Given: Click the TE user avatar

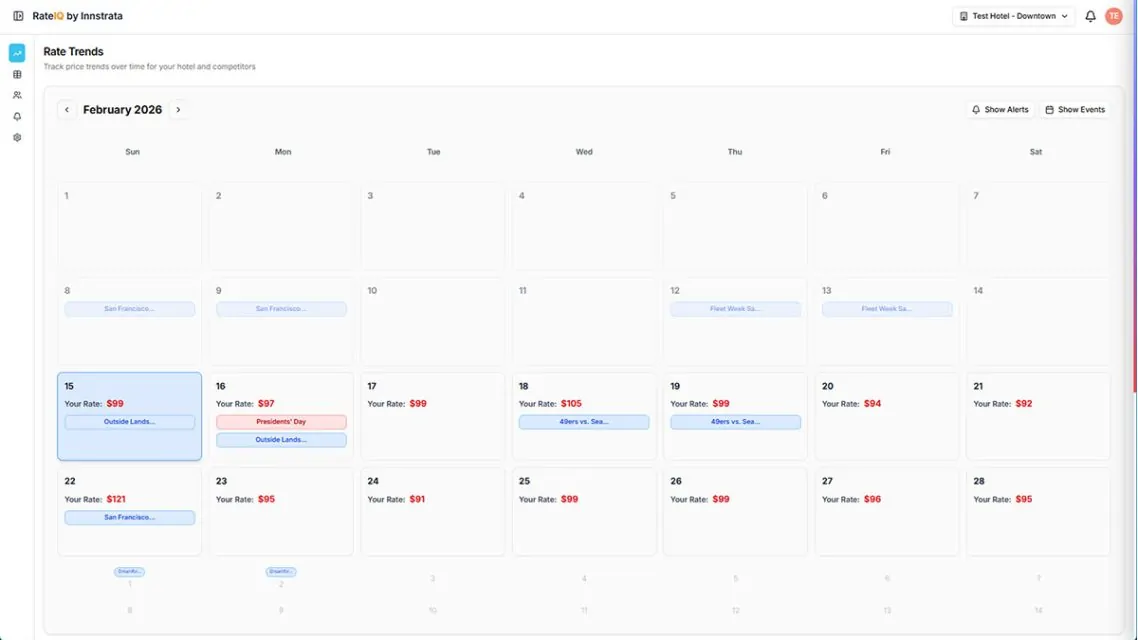Looking at the screenshot, I should [1113, 15].
